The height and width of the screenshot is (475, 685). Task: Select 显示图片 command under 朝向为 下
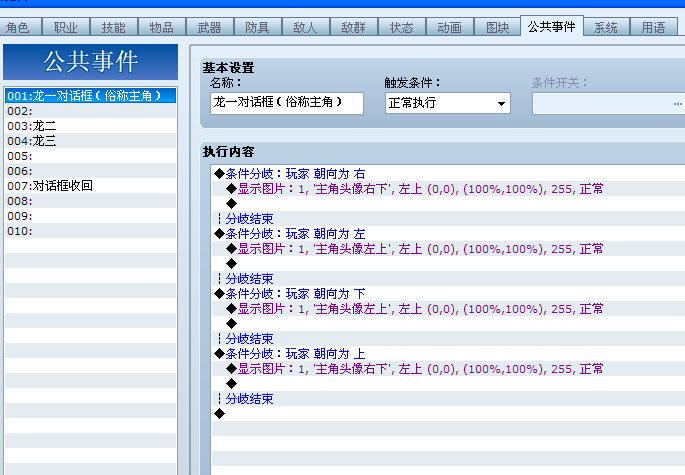[448, 309]
